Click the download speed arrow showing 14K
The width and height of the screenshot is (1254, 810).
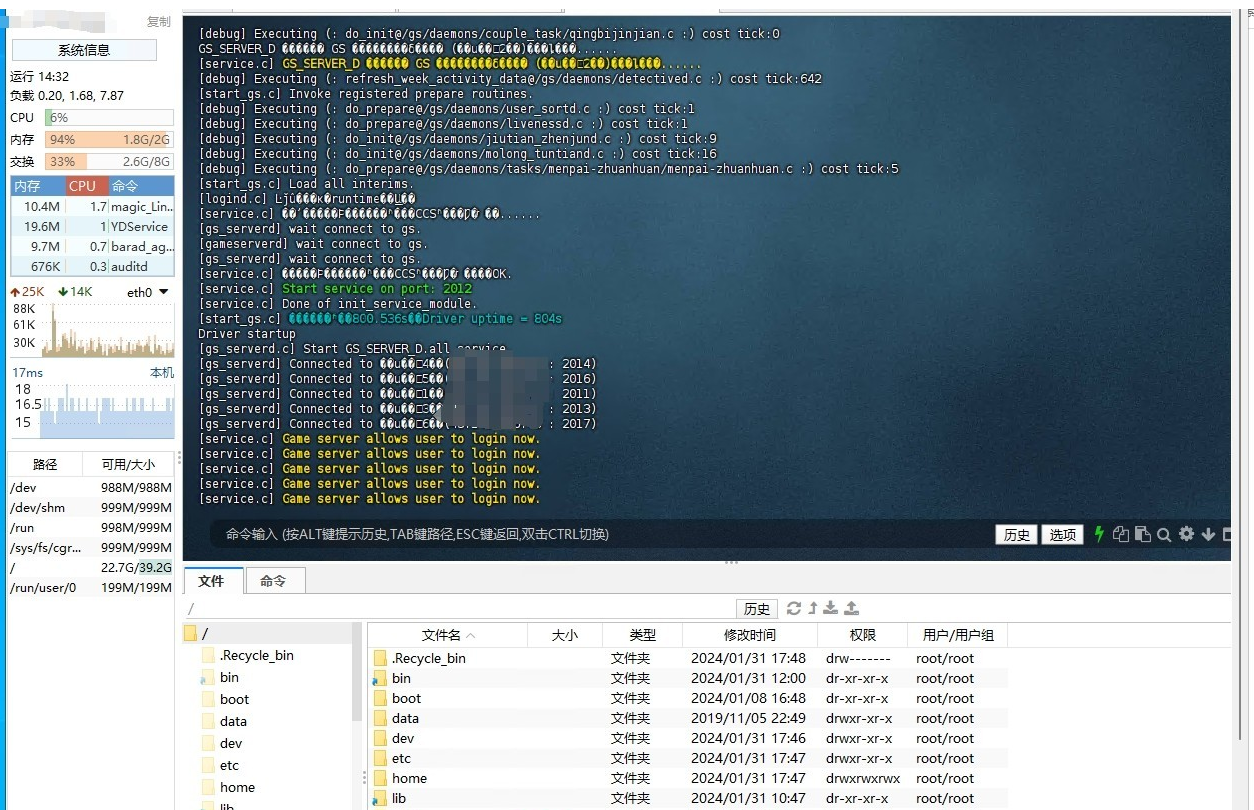coord(63,292)
